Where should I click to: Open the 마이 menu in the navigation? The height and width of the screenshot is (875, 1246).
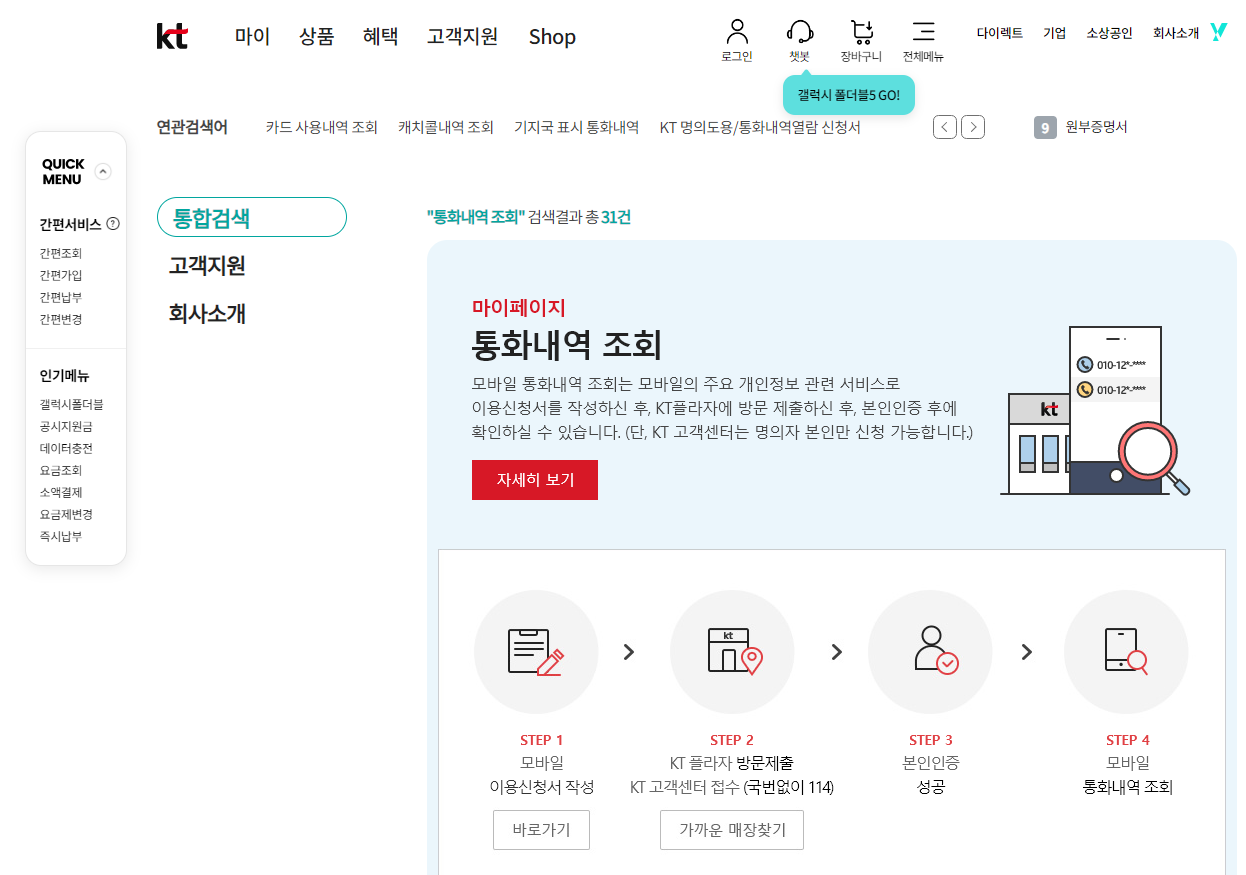coord(252,36)
